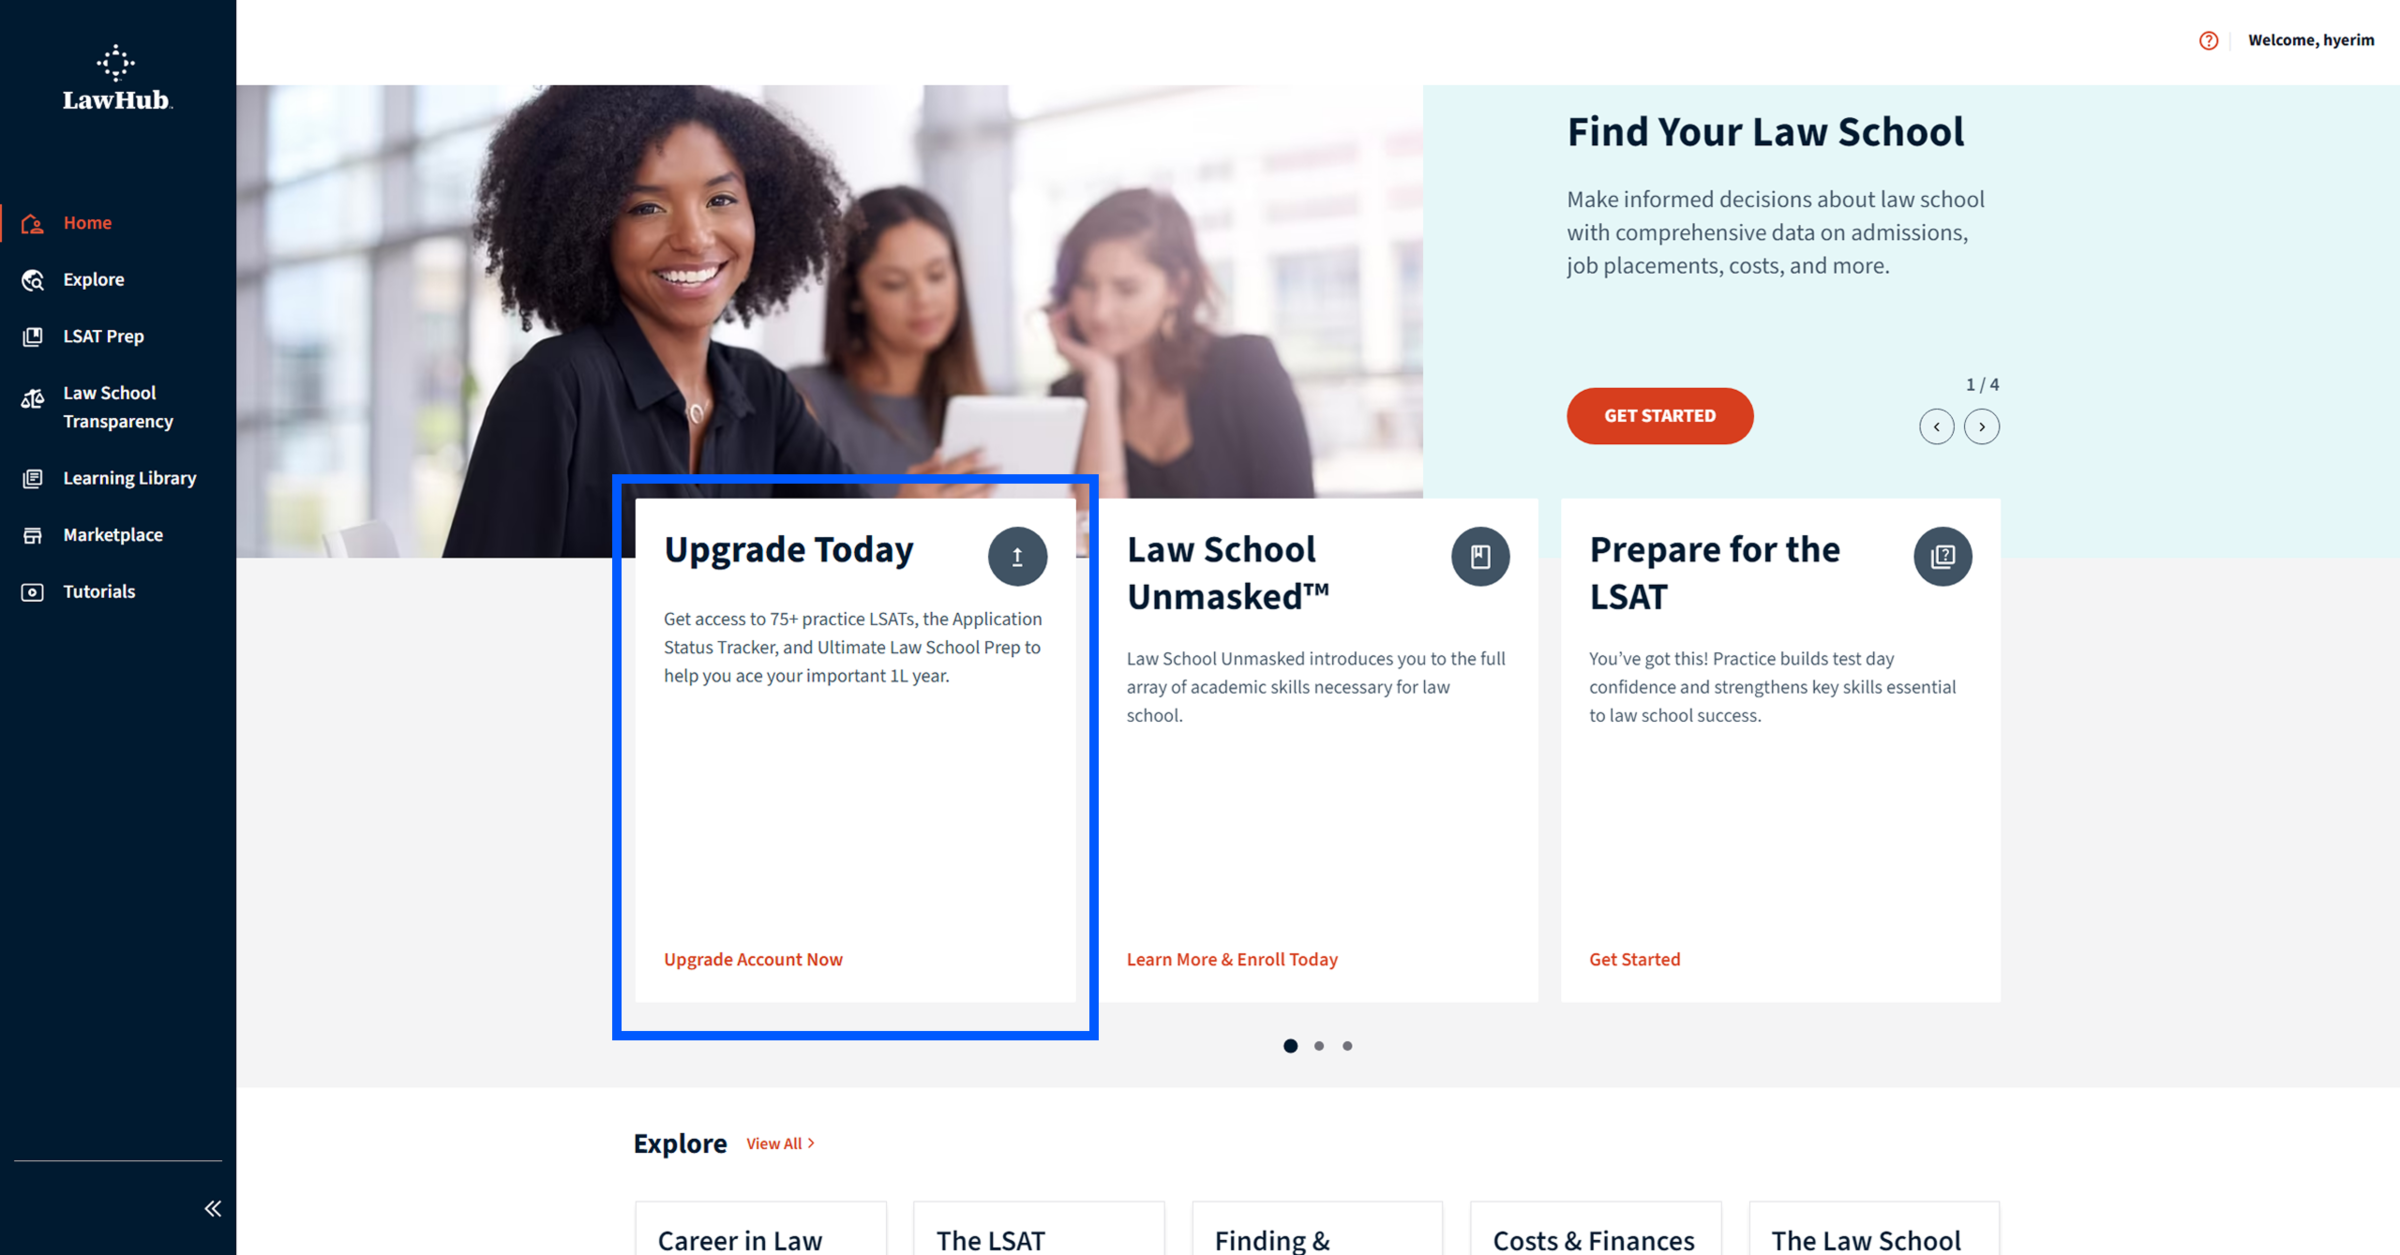Go to next hero slide
The image size is (2400, 1255).
point(1981,427)
